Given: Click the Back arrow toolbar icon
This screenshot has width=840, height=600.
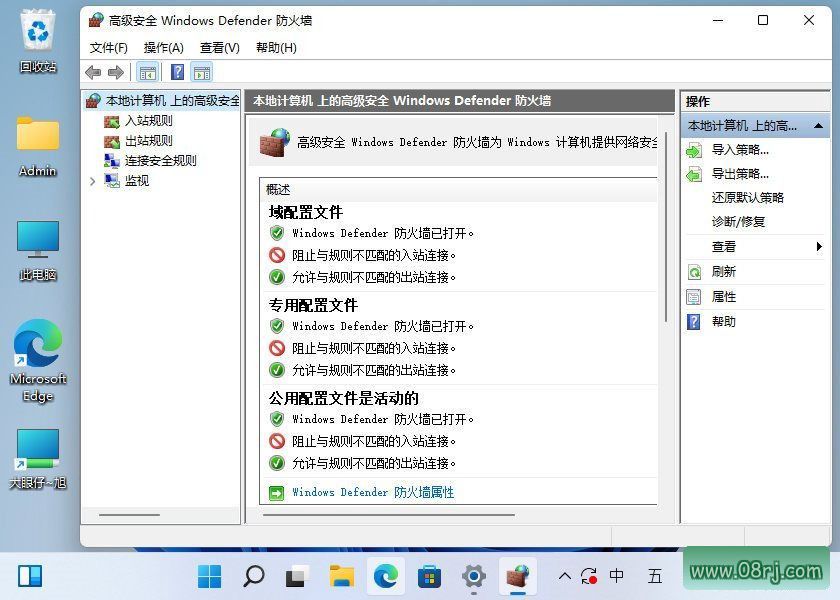Looking at the screenshot, I should pos(93,72).
